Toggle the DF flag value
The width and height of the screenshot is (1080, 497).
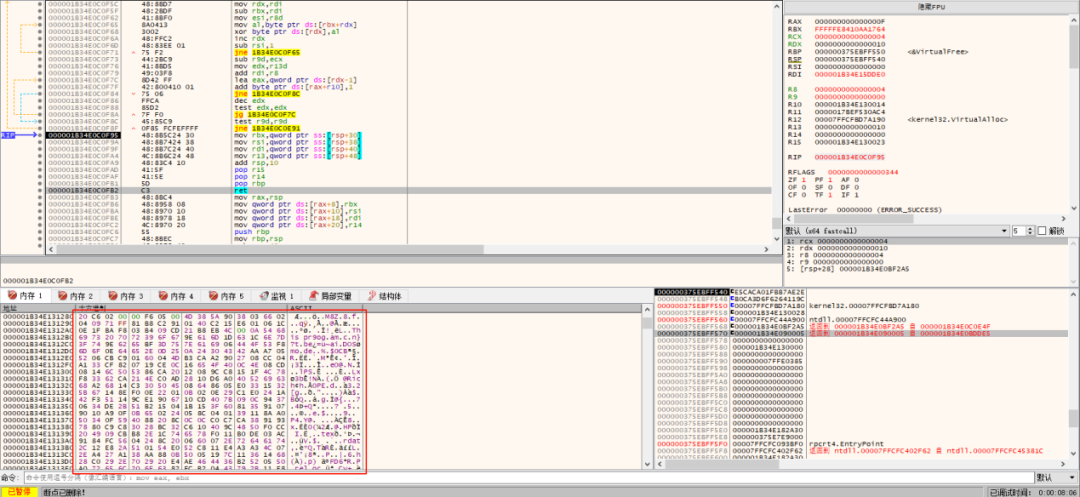tap(858, 187)
